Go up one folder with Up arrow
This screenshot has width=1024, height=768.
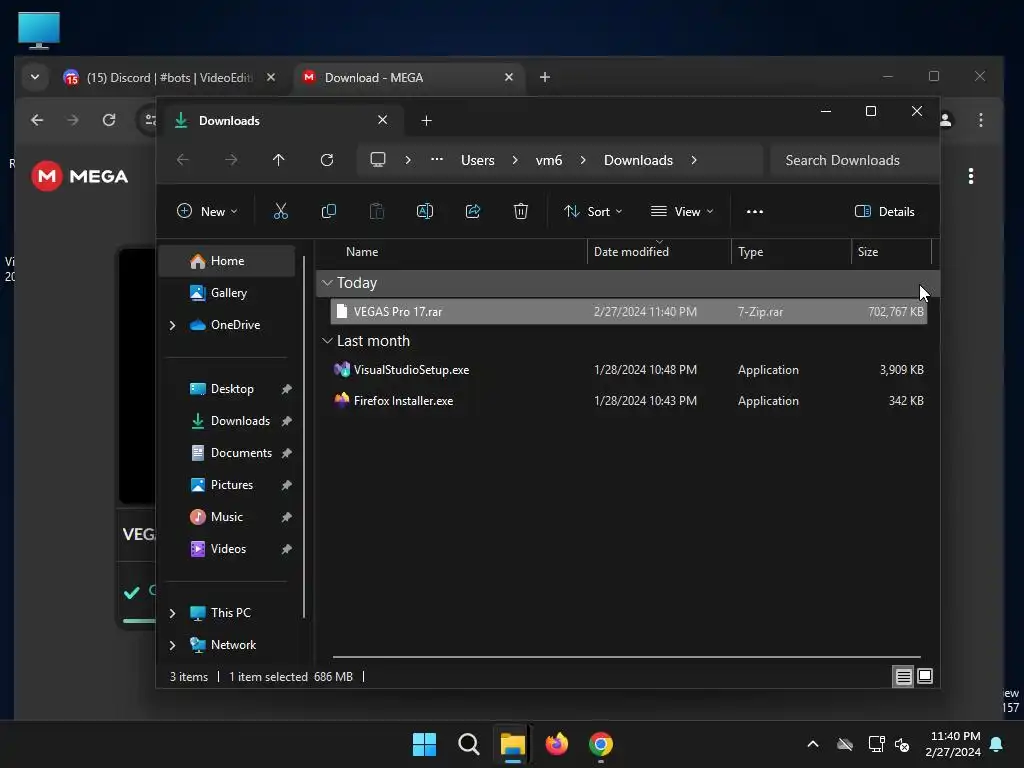point(278,160)
